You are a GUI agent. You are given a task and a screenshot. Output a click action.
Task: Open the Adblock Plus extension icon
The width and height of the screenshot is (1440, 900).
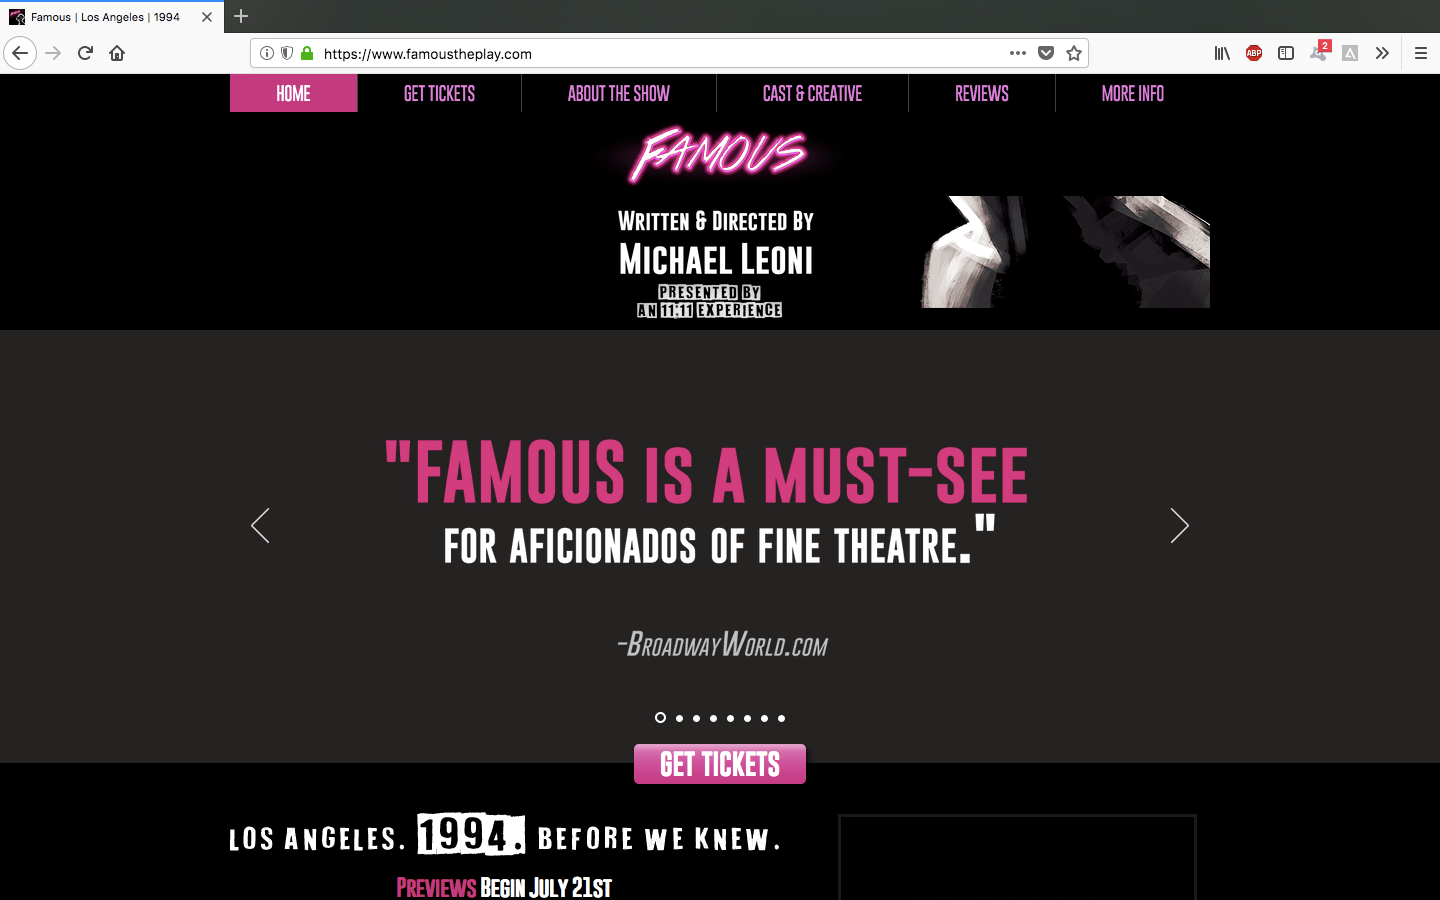click(1254, 53)
